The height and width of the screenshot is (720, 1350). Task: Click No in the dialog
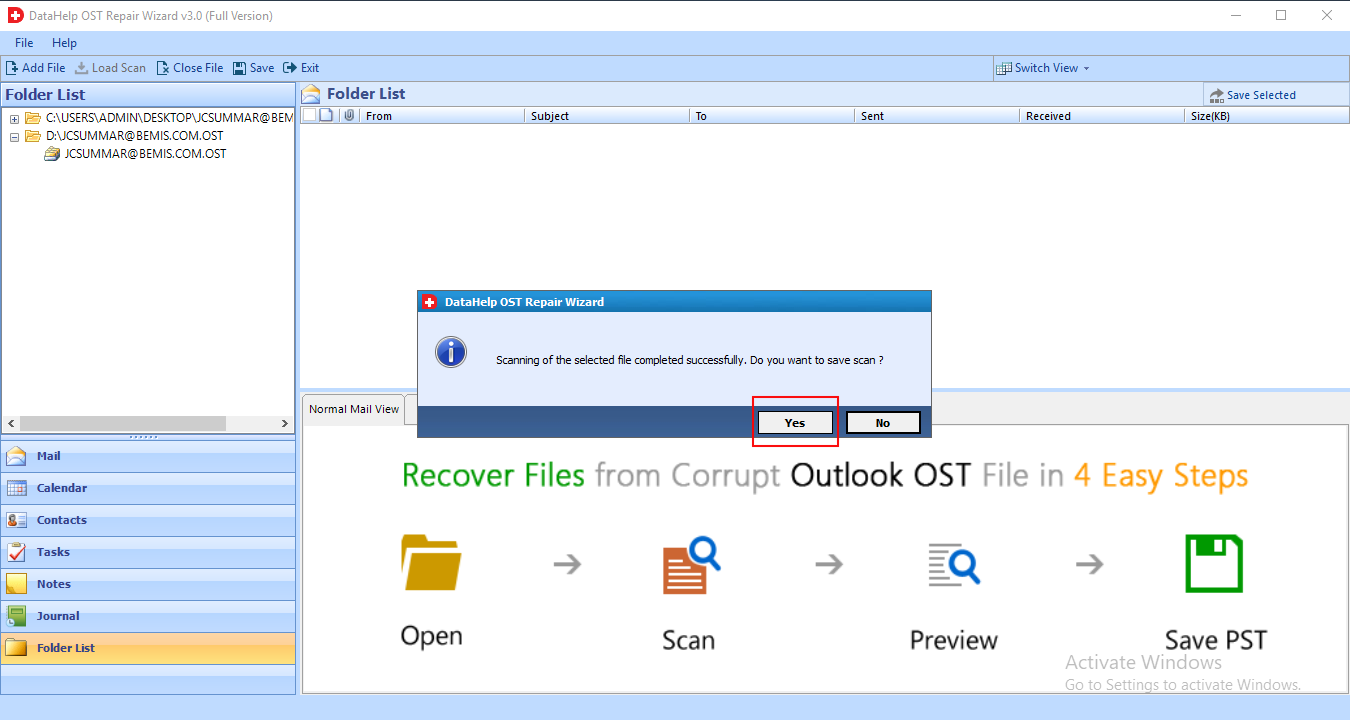click(x=883, y=423)
